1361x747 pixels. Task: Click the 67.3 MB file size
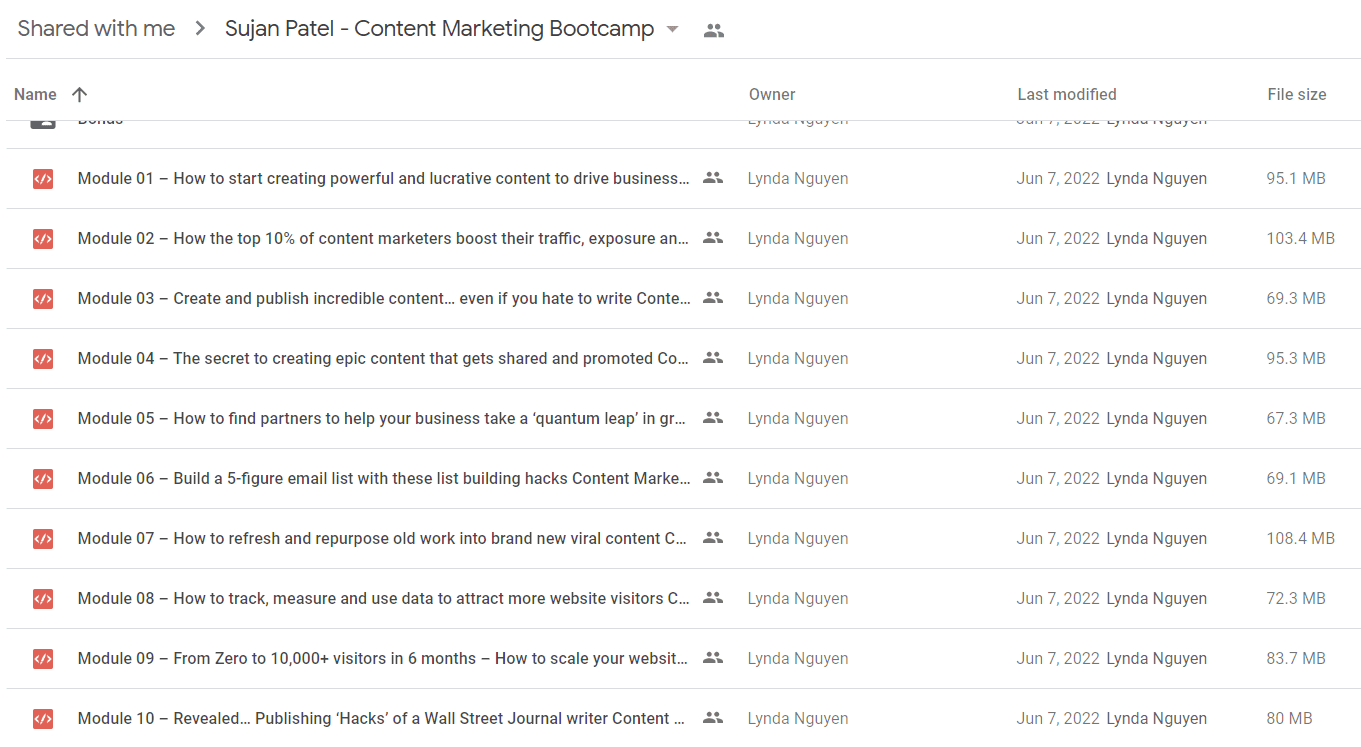click(x=1296, y=419)
